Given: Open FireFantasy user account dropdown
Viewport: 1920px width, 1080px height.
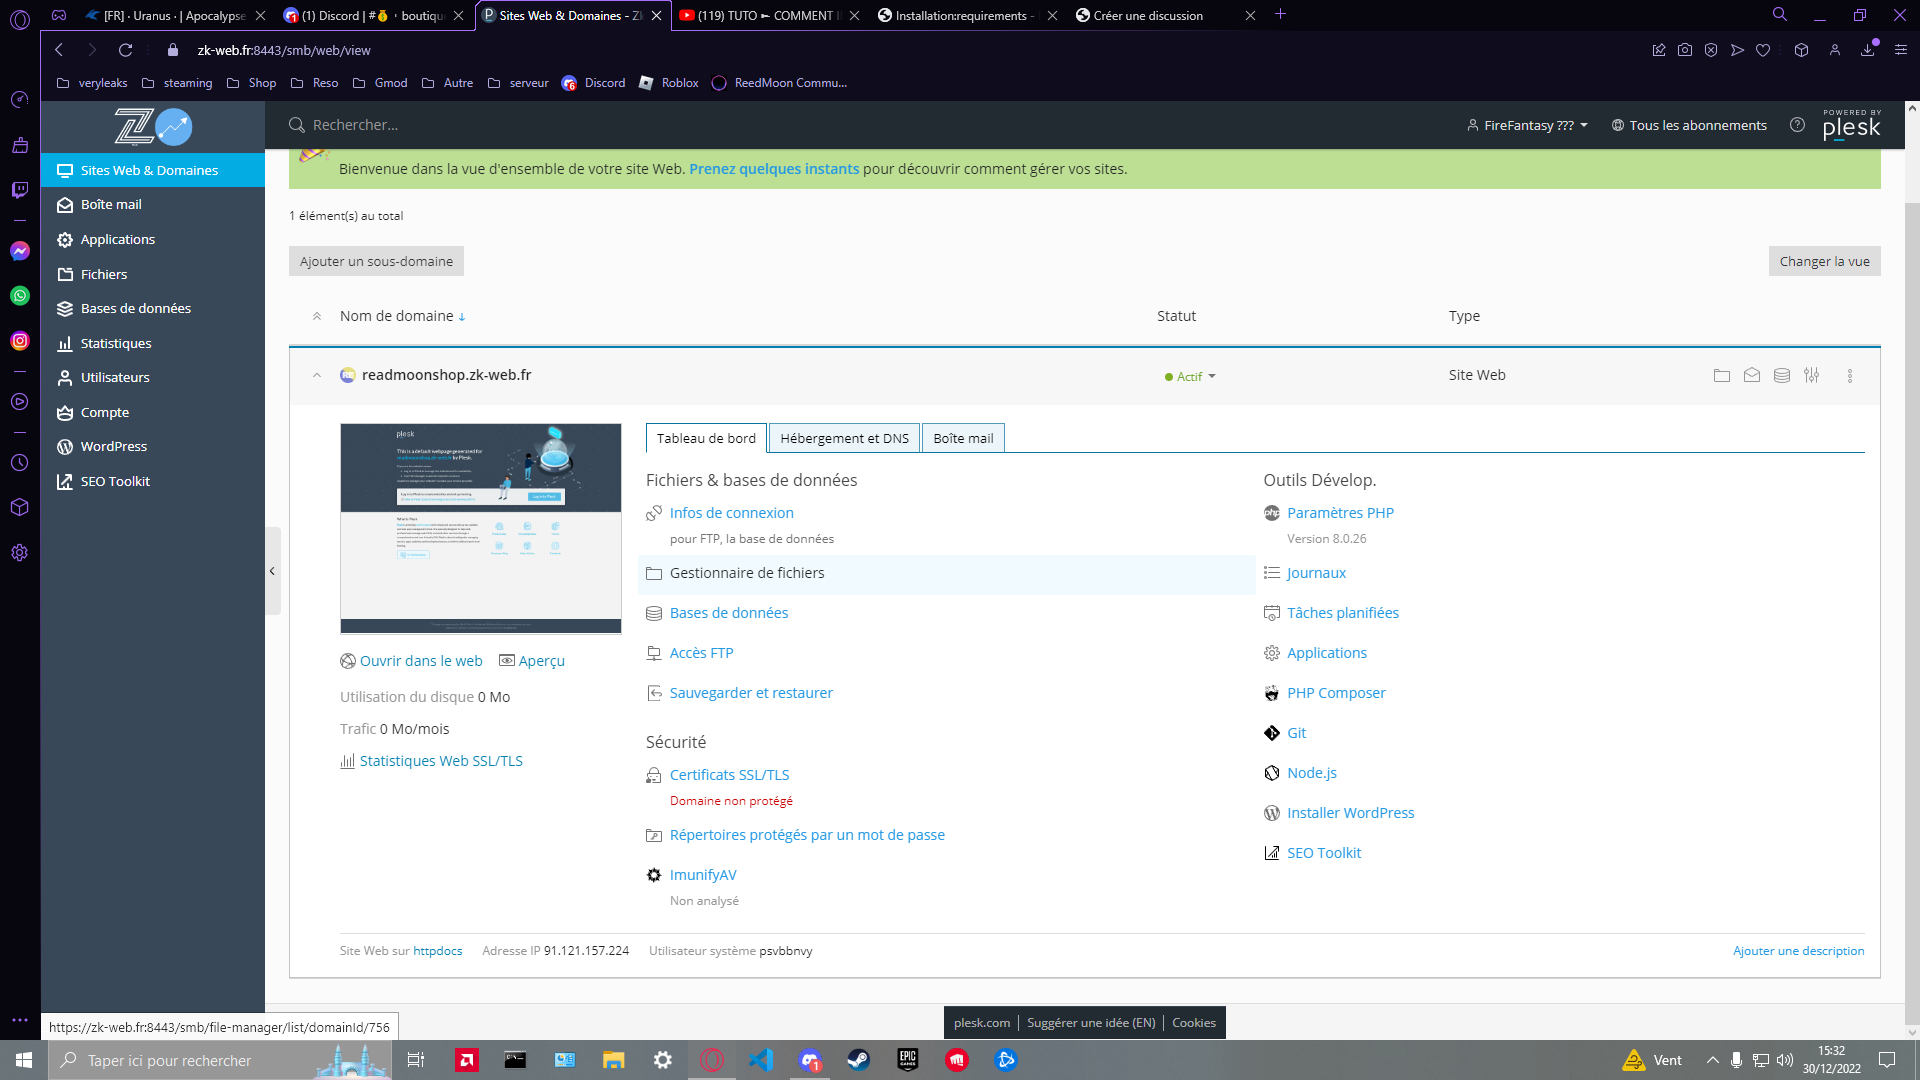Looking at the screenshot, I should (x=1527, y=125).
